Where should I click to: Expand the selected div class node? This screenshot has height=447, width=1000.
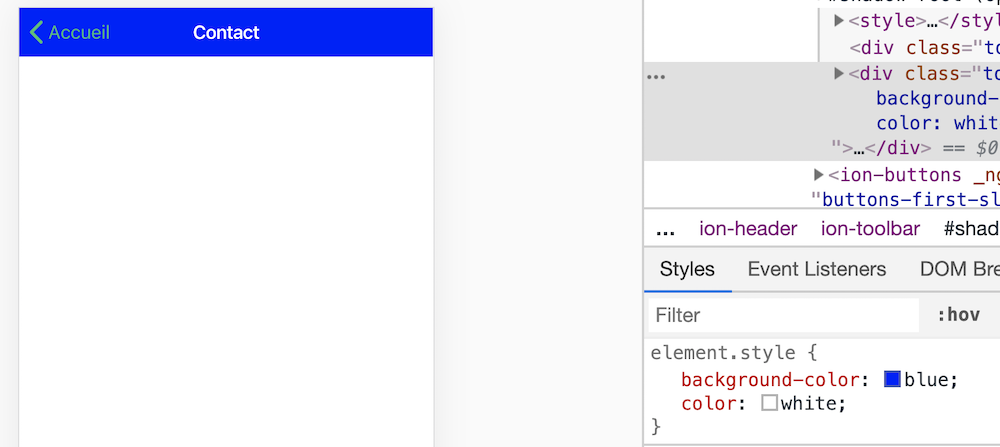[839, 73]
